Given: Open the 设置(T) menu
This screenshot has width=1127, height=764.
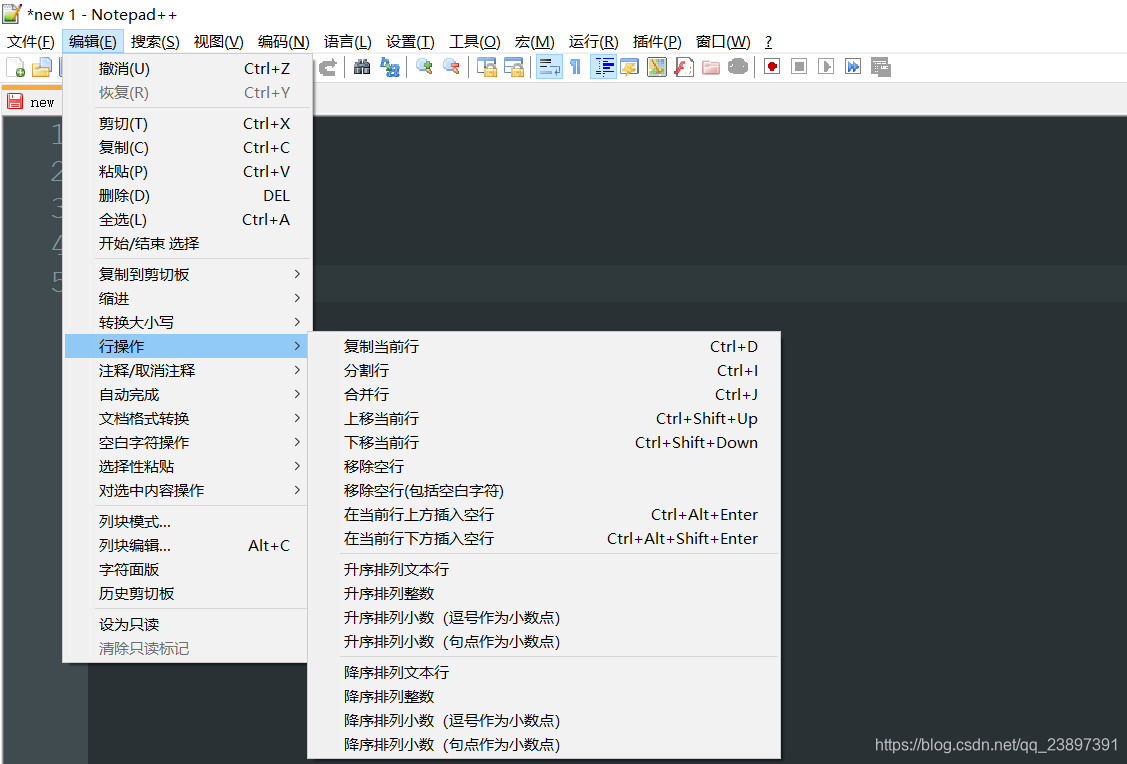Looking at the screenshot, I should pyautogui.click(x=410, y=42).
